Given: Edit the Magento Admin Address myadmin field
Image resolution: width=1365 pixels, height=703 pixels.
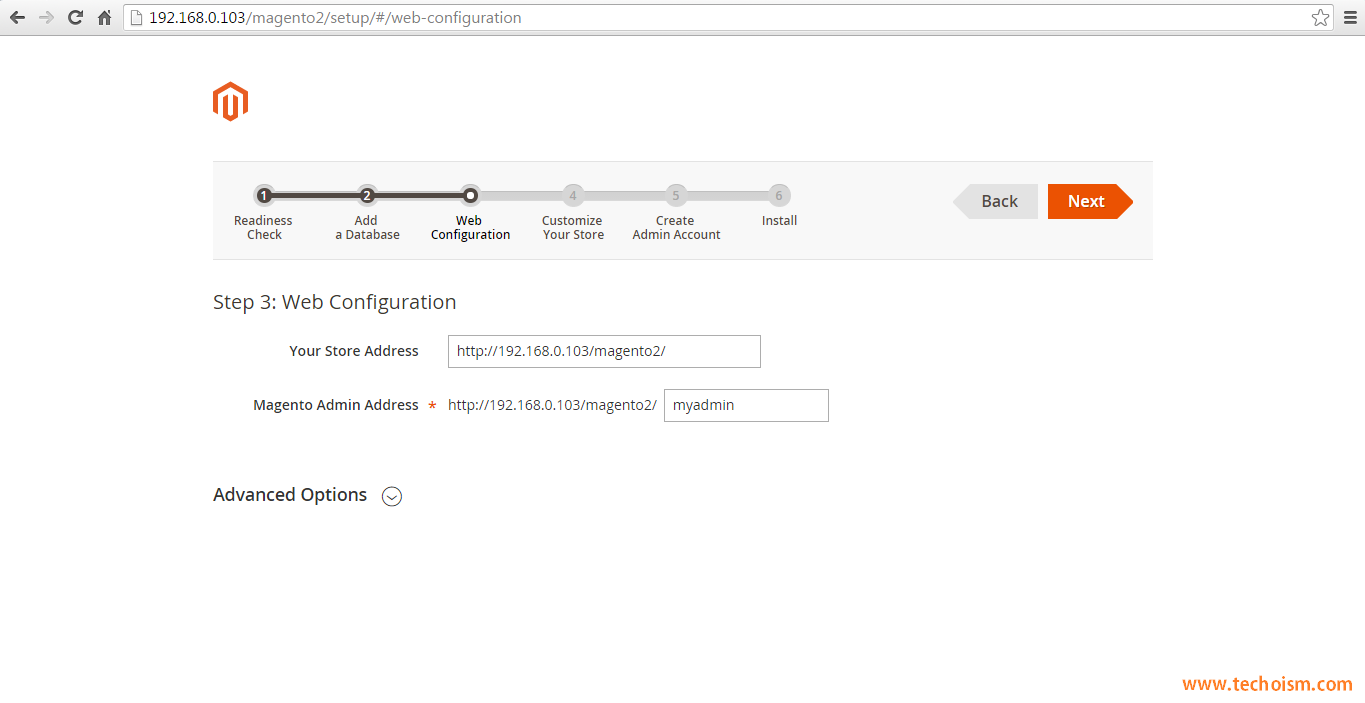Looking at the screenshot, I should point(746,405).
